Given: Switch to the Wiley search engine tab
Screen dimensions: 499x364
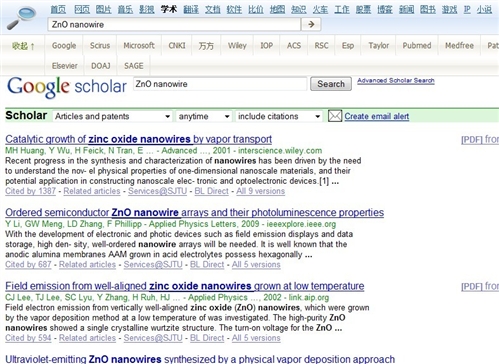Looking at the screenshot, I should point(237,46).
